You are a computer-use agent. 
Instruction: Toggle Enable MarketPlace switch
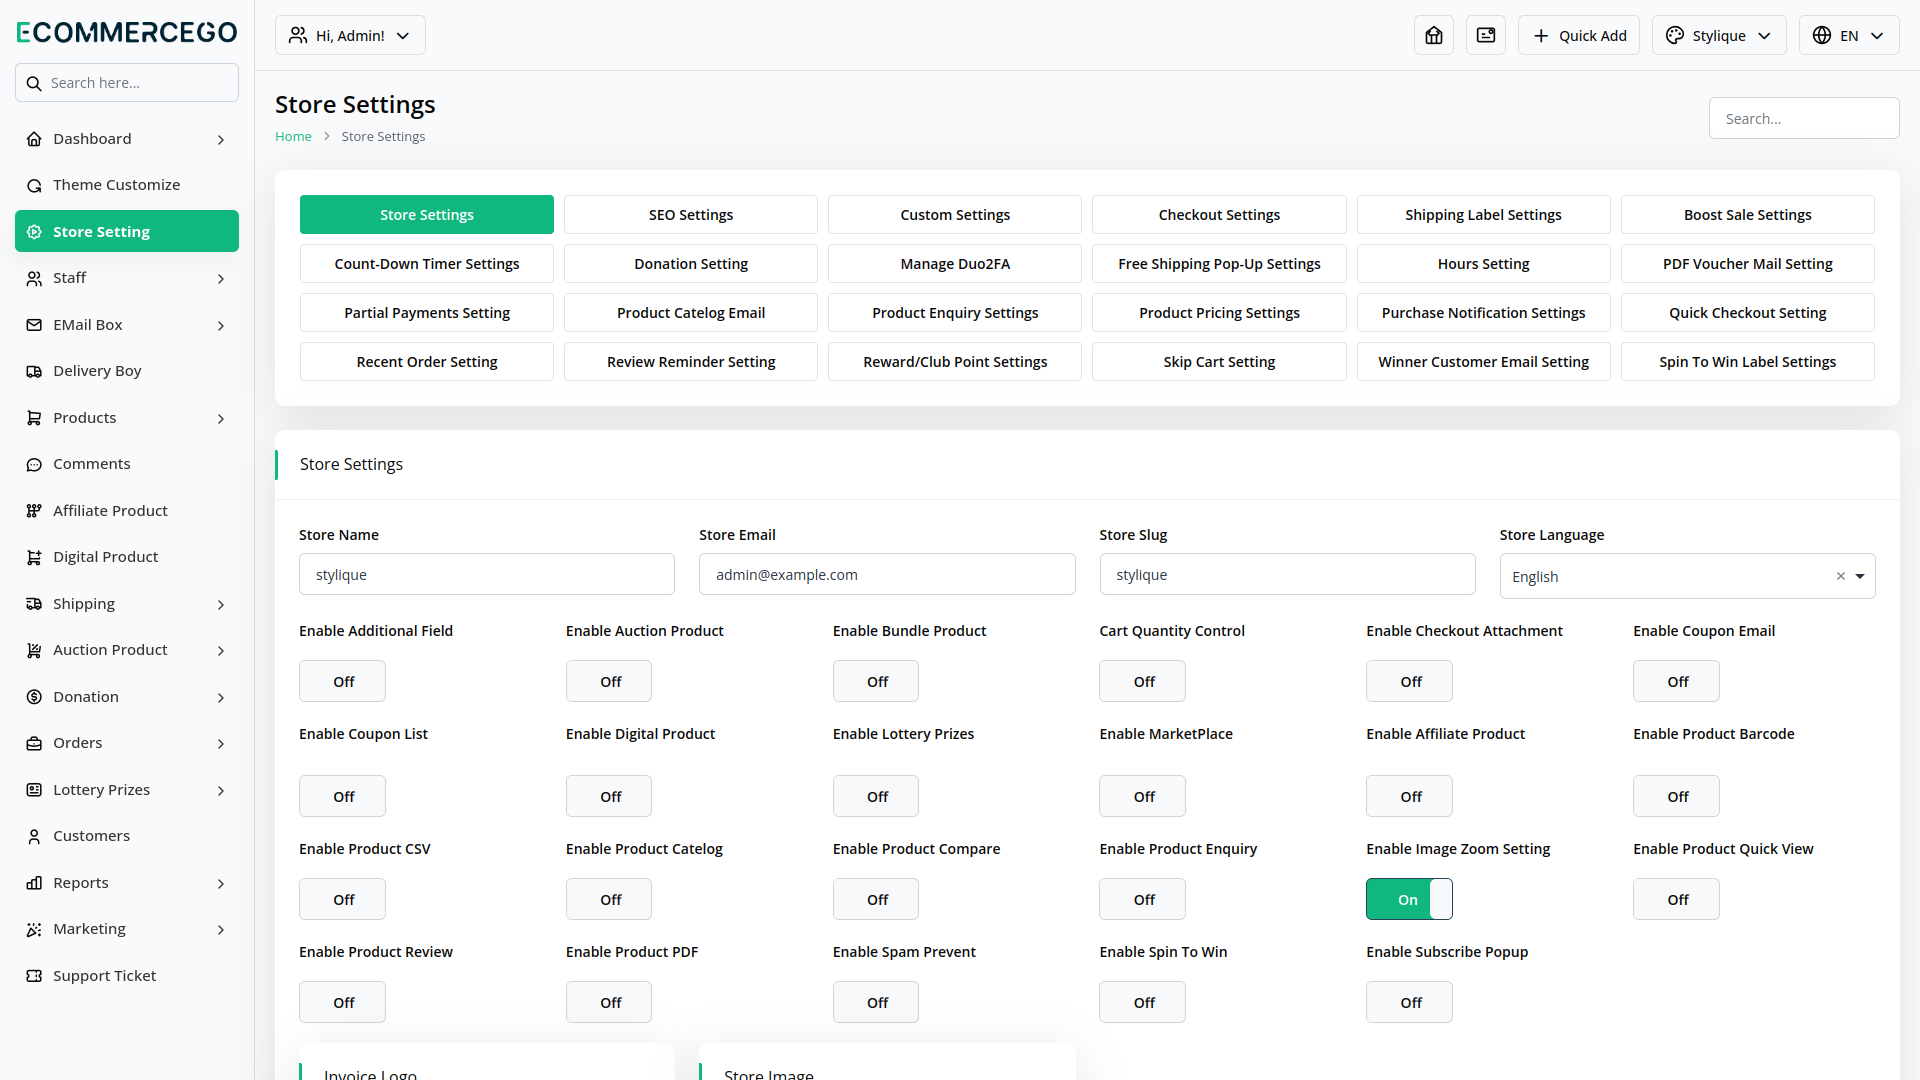(1142, 796)
